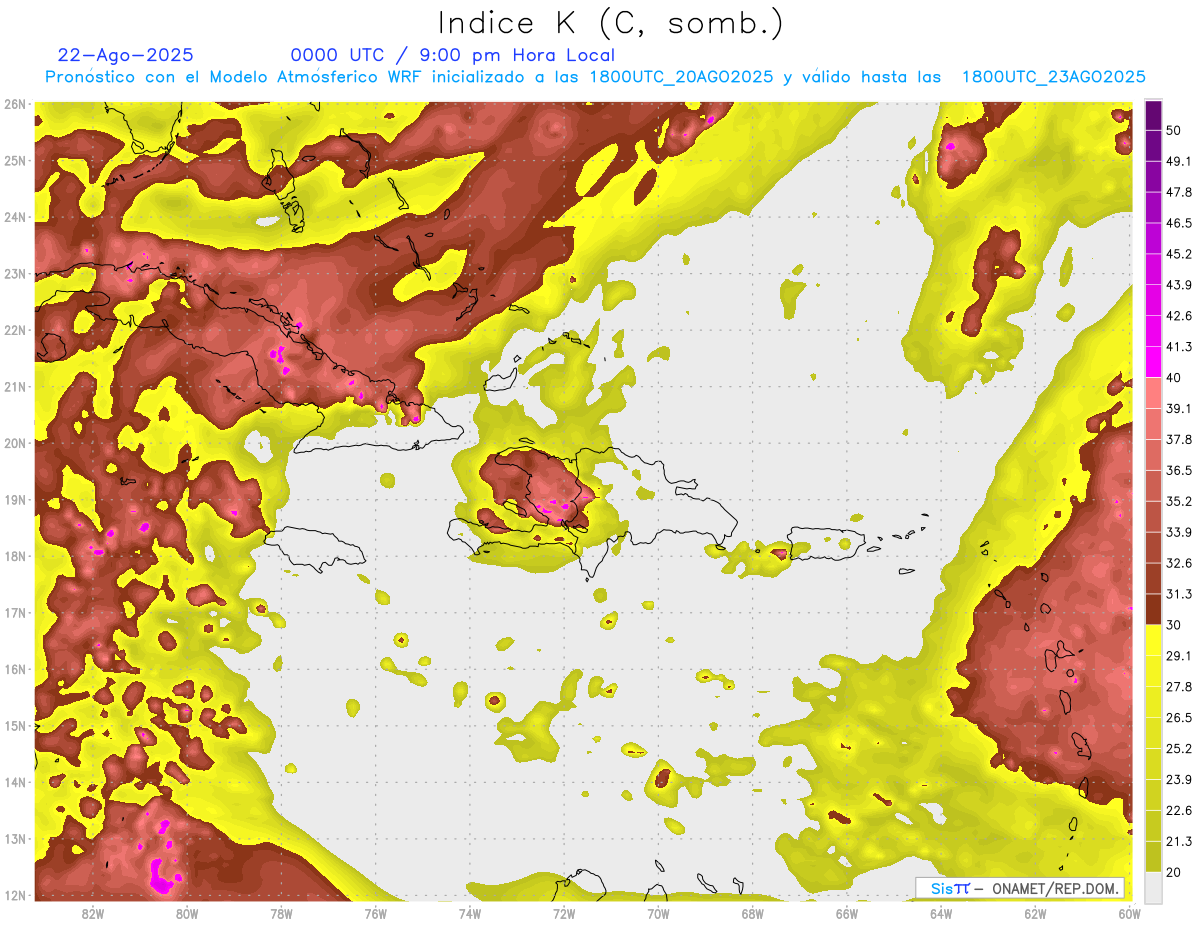Click the 14N latitude label
The height and width of the screenshot is (927, 1200).
(15, 782)
